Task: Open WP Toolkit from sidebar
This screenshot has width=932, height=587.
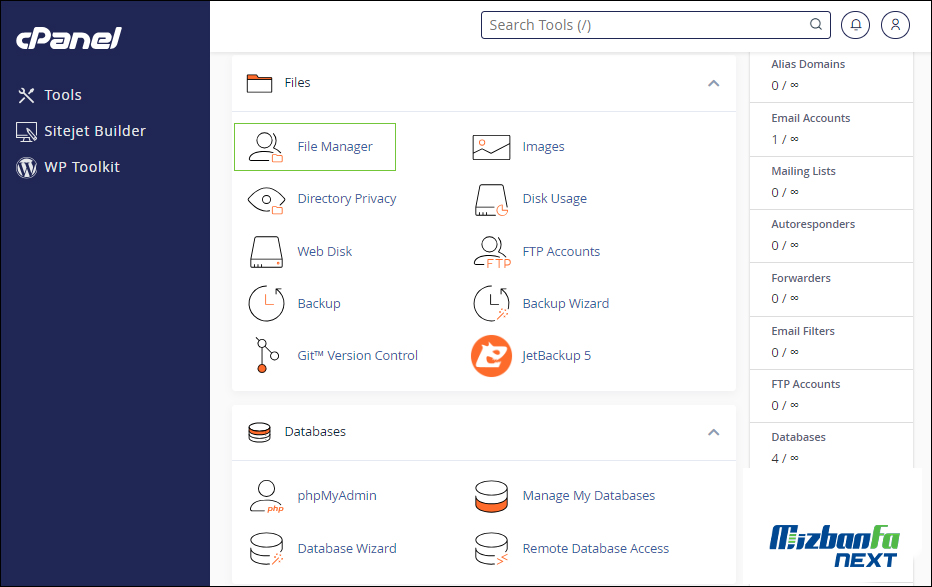Action: click(81, 167)
